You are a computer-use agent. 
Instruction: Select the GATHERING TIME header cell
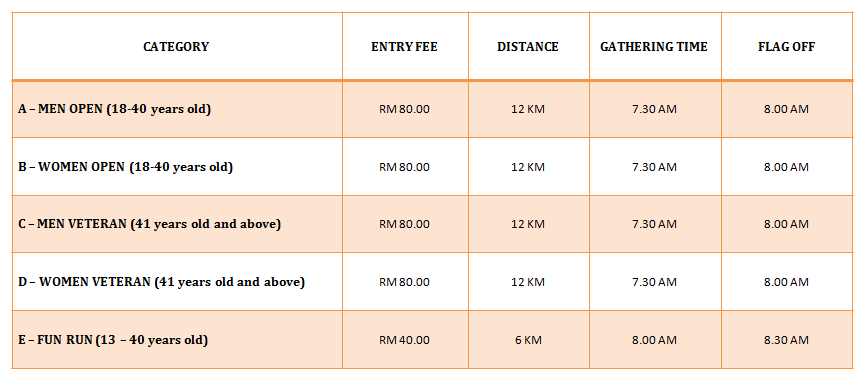(654, 47)
